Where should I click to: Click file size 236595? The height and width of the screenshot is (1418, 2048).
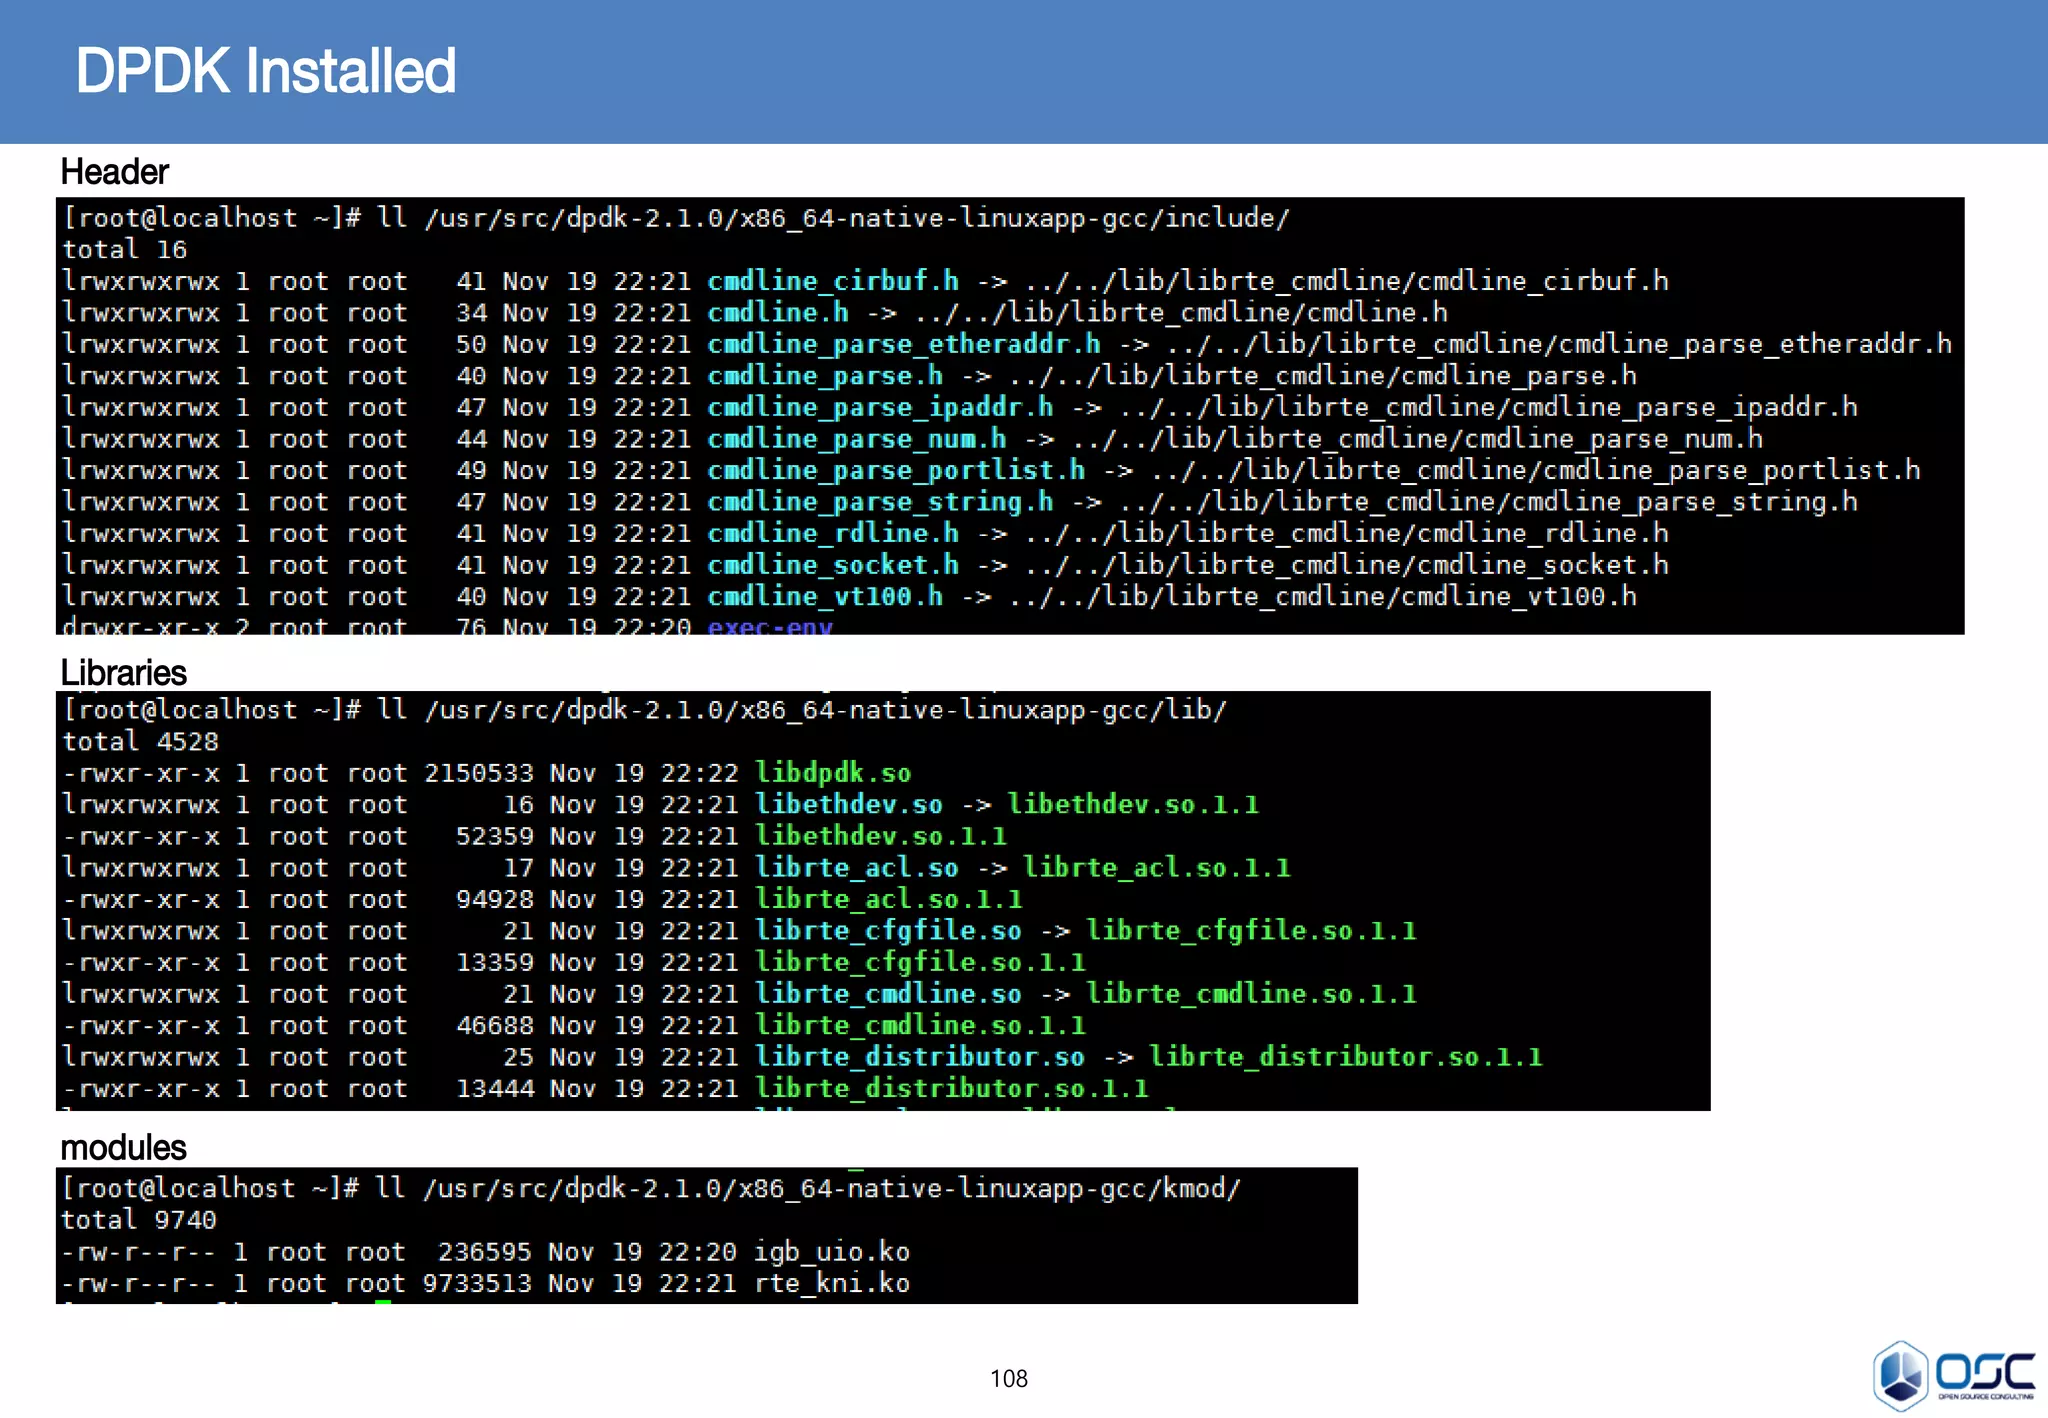click(485, 1252)
